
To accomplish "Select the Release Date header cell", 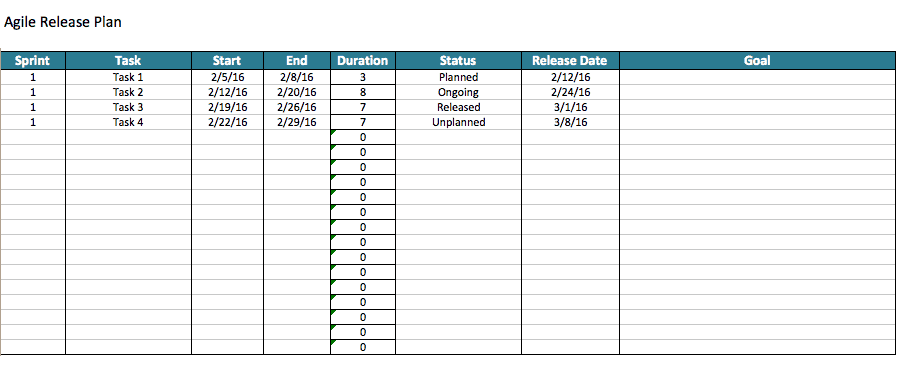I will coord(570,61).
